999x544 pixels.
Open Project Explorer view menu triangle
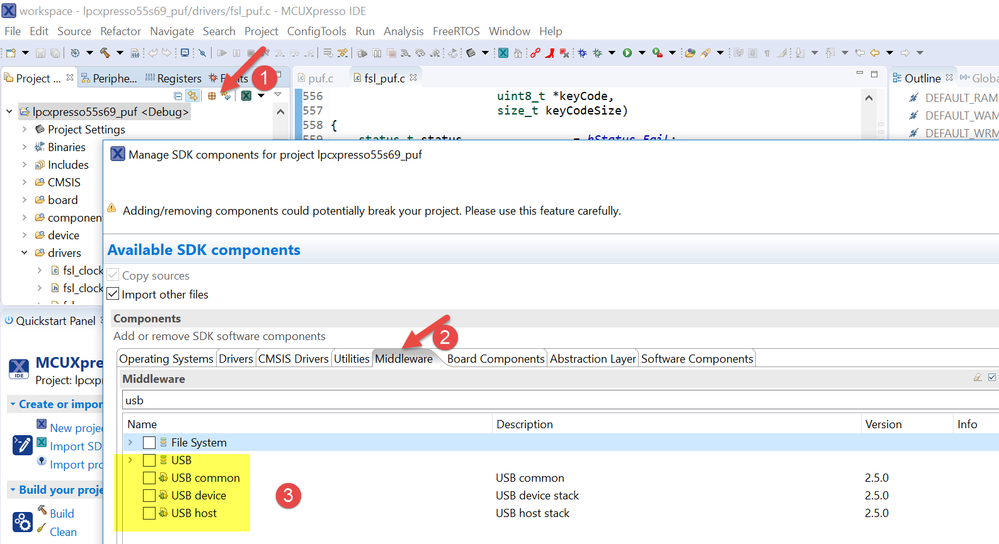pos(278,94)
